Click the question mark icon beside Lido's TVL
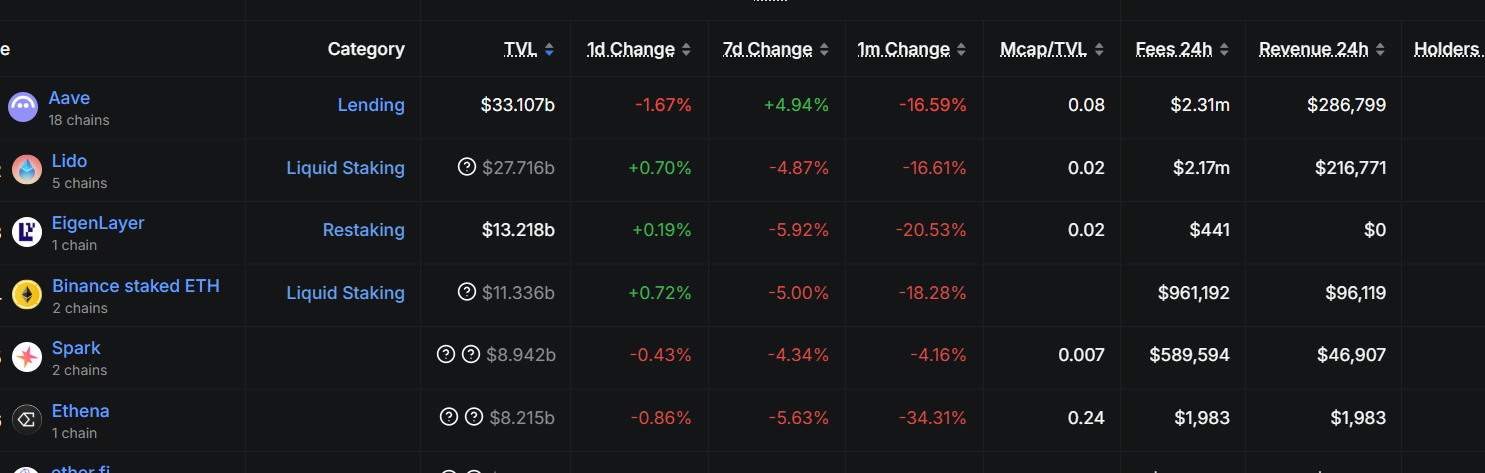The width and height of the screenshot is (1485, 473). click(466, 167)
